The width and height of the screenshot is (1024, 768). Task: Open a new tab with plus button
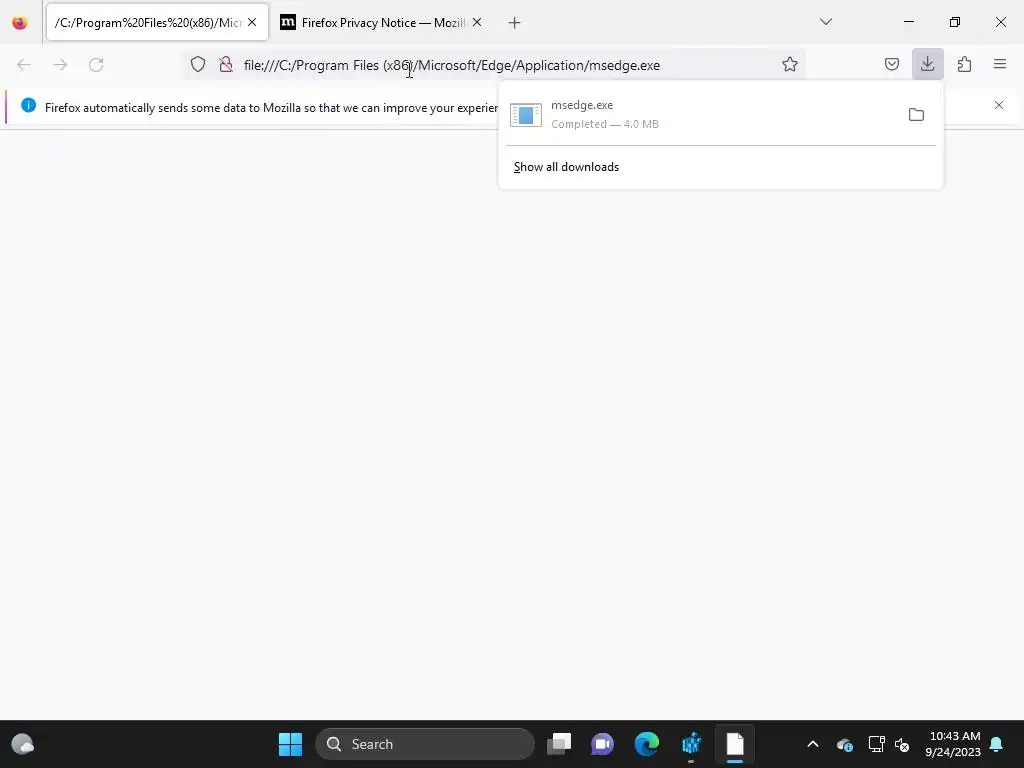tap(515, 23)
